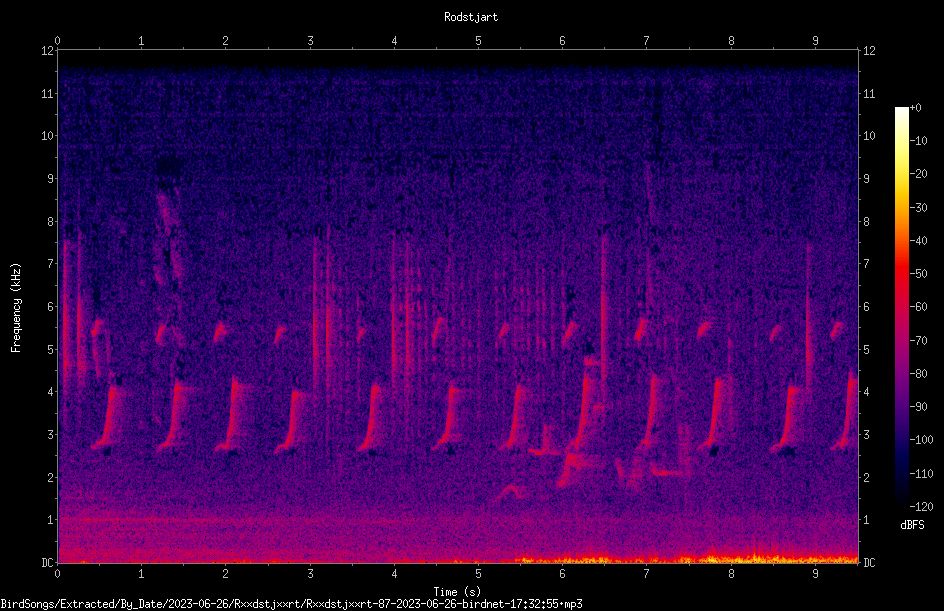Select the -30 value on the color scale
This screenshot has width=944, height=611.
coord(918,208)
